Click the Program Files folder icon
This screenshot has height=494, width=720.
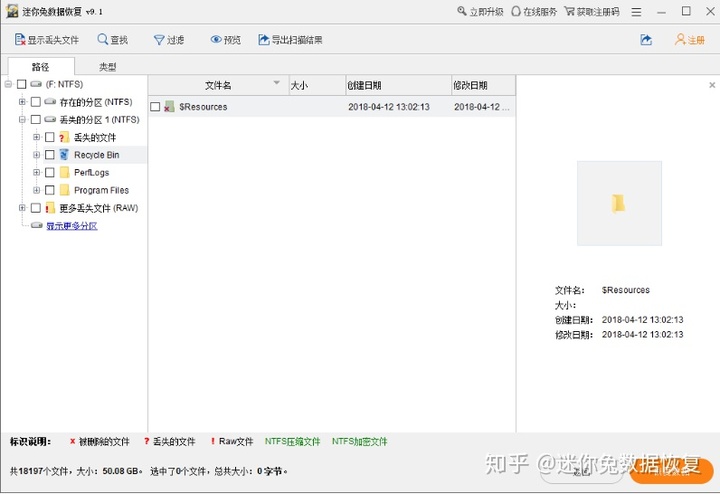pyautogui.click(x=65, y=190)
